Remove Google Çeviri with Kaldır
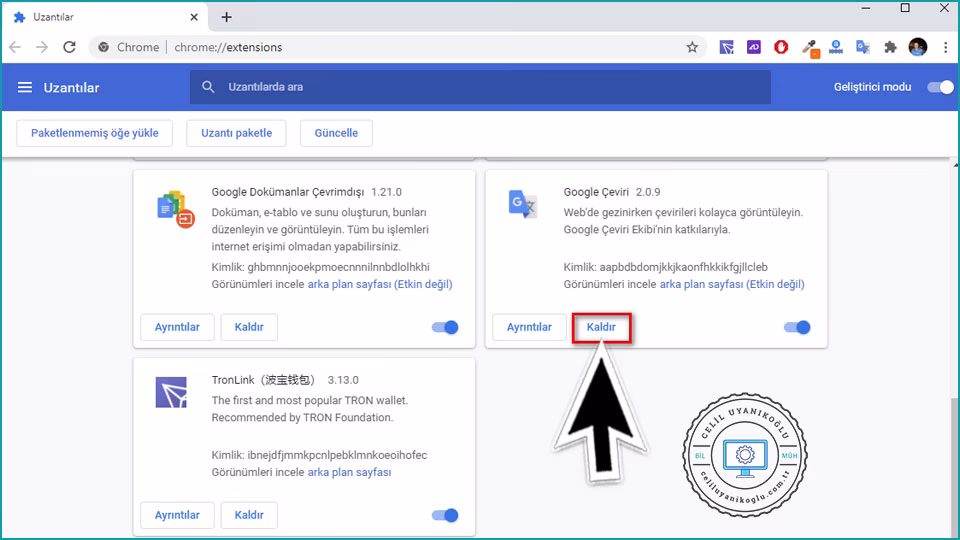 click(601, 327)
